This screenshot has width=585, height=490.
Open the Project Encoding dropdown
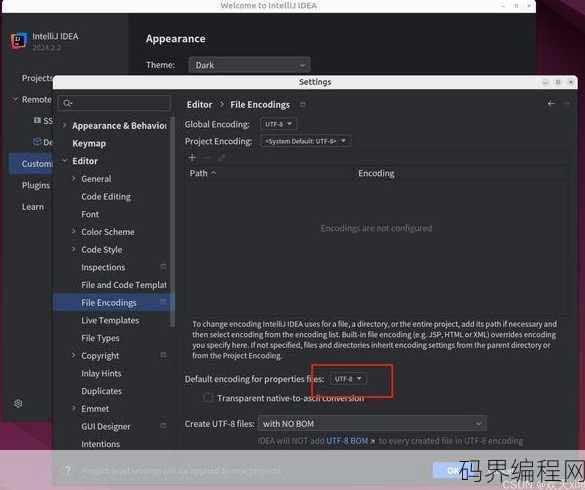[306, 141]
